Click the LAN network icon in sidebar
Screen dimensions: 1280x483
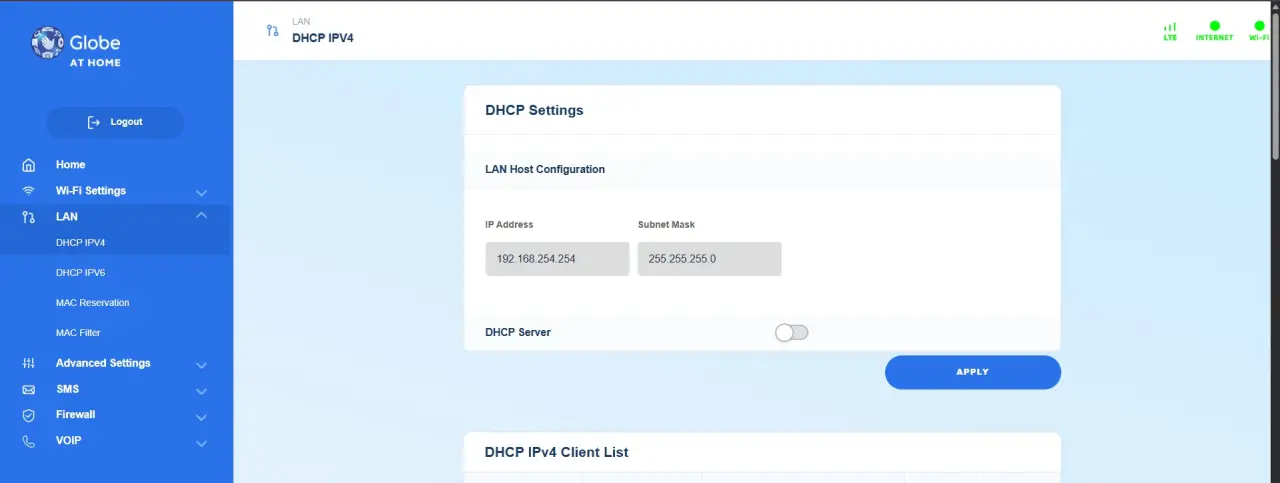[x=29, y=217]
